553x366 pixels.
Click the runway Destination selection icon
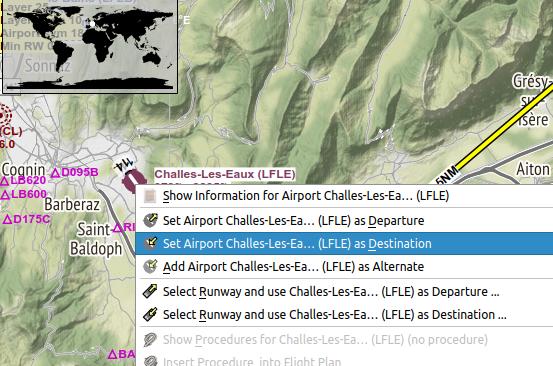click(150, 315)
